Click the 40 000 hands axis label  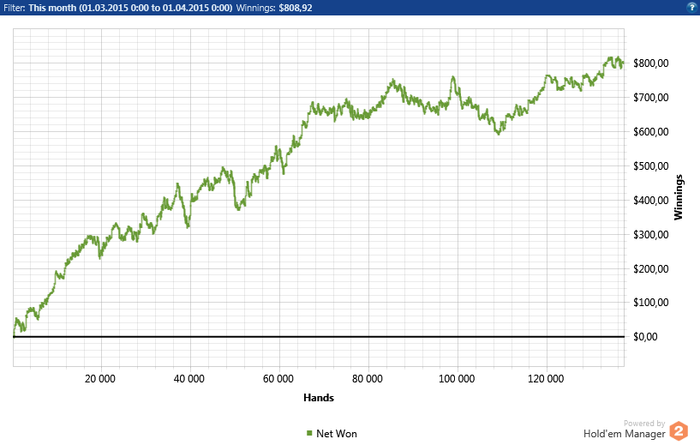coord(189,379)
